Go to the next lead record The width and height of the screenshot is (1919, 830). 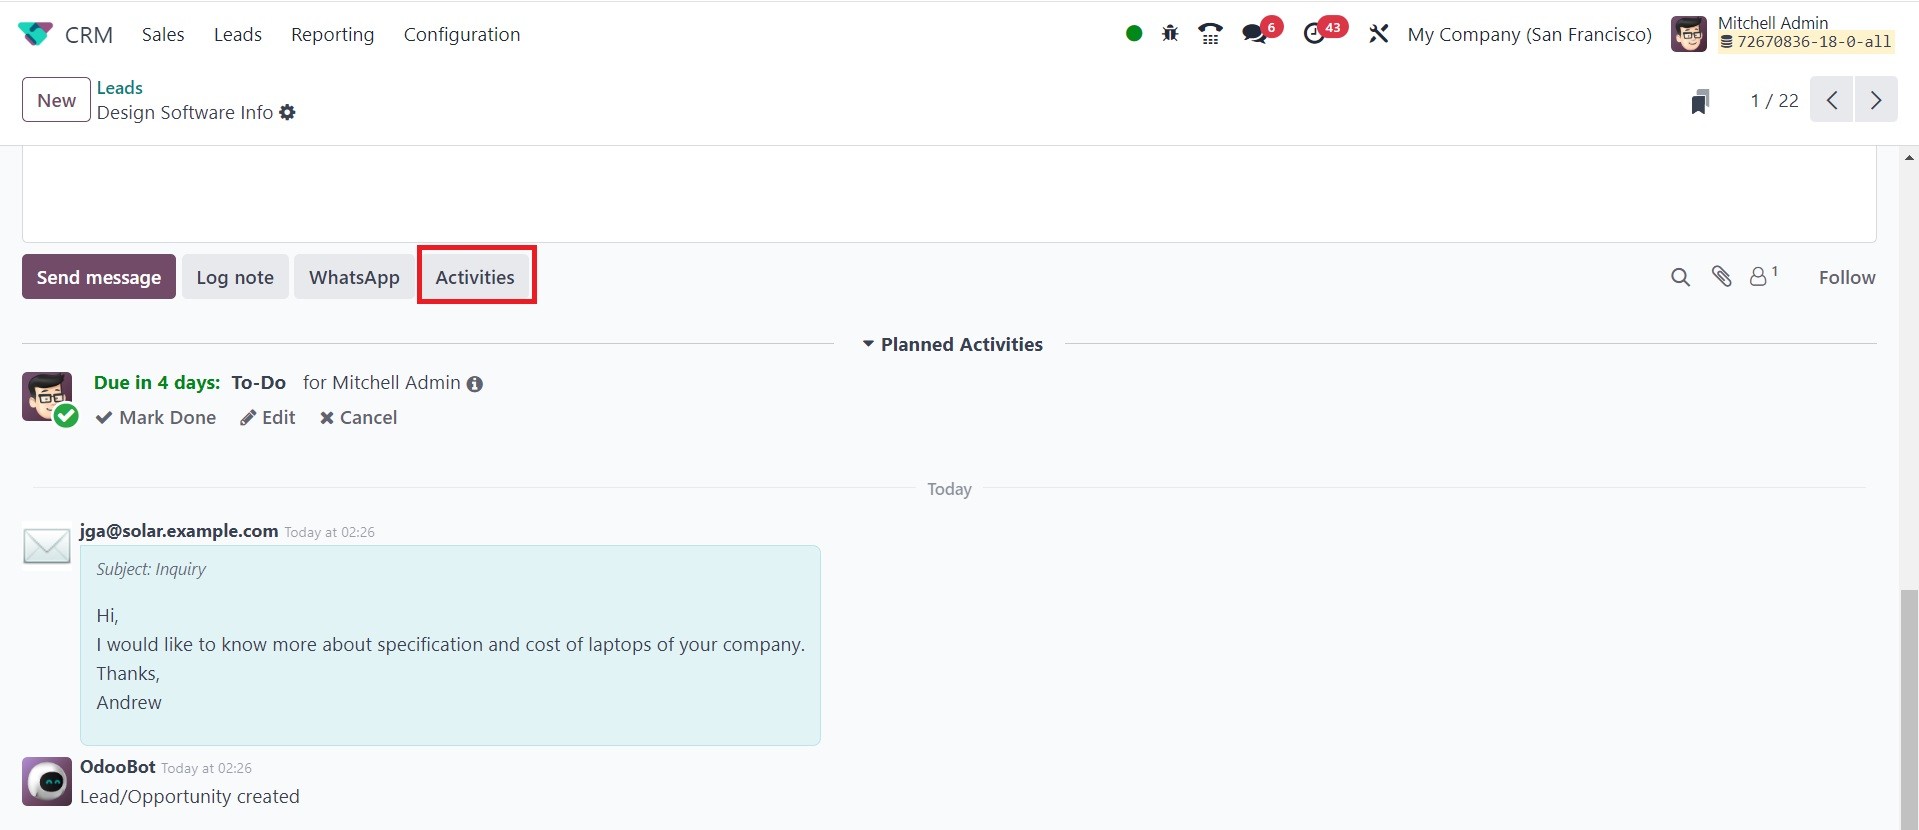(x=1876, y=101)
